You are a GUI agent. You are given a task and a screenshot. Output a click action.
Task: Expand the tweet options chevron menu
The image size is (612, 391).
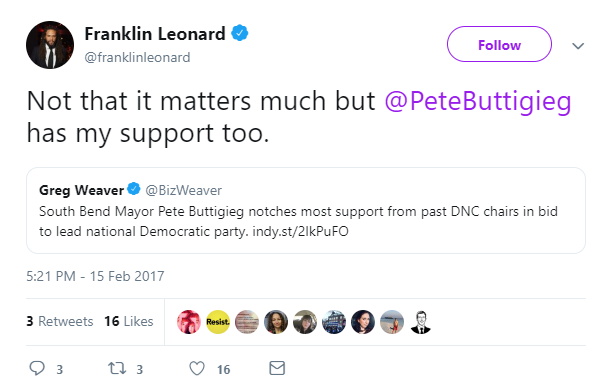(x=578, y=46)
